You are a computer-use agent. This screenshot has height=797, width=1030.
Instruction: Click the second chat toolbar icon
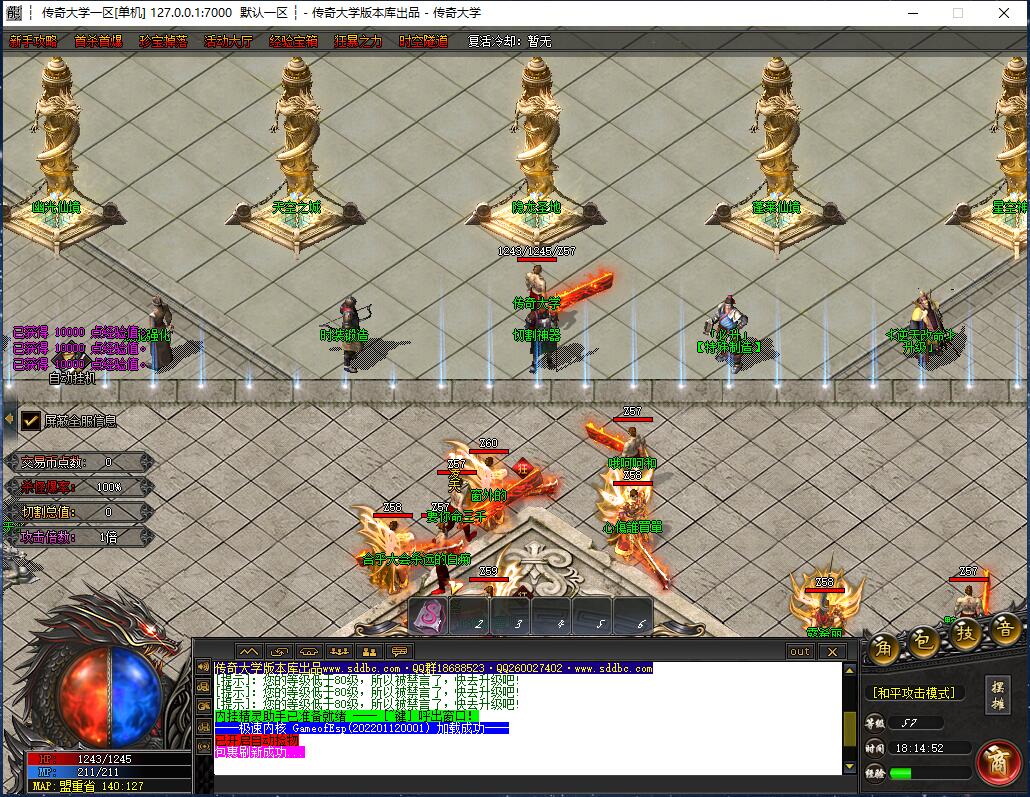pyautogui.click(x=279, y=651)
